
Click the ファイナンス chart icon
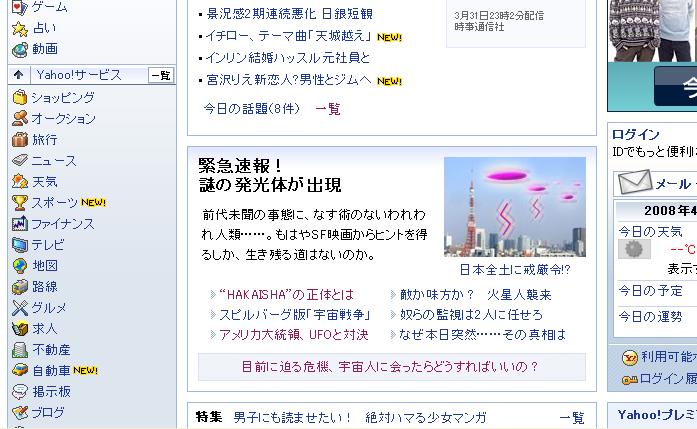point(20,224)
